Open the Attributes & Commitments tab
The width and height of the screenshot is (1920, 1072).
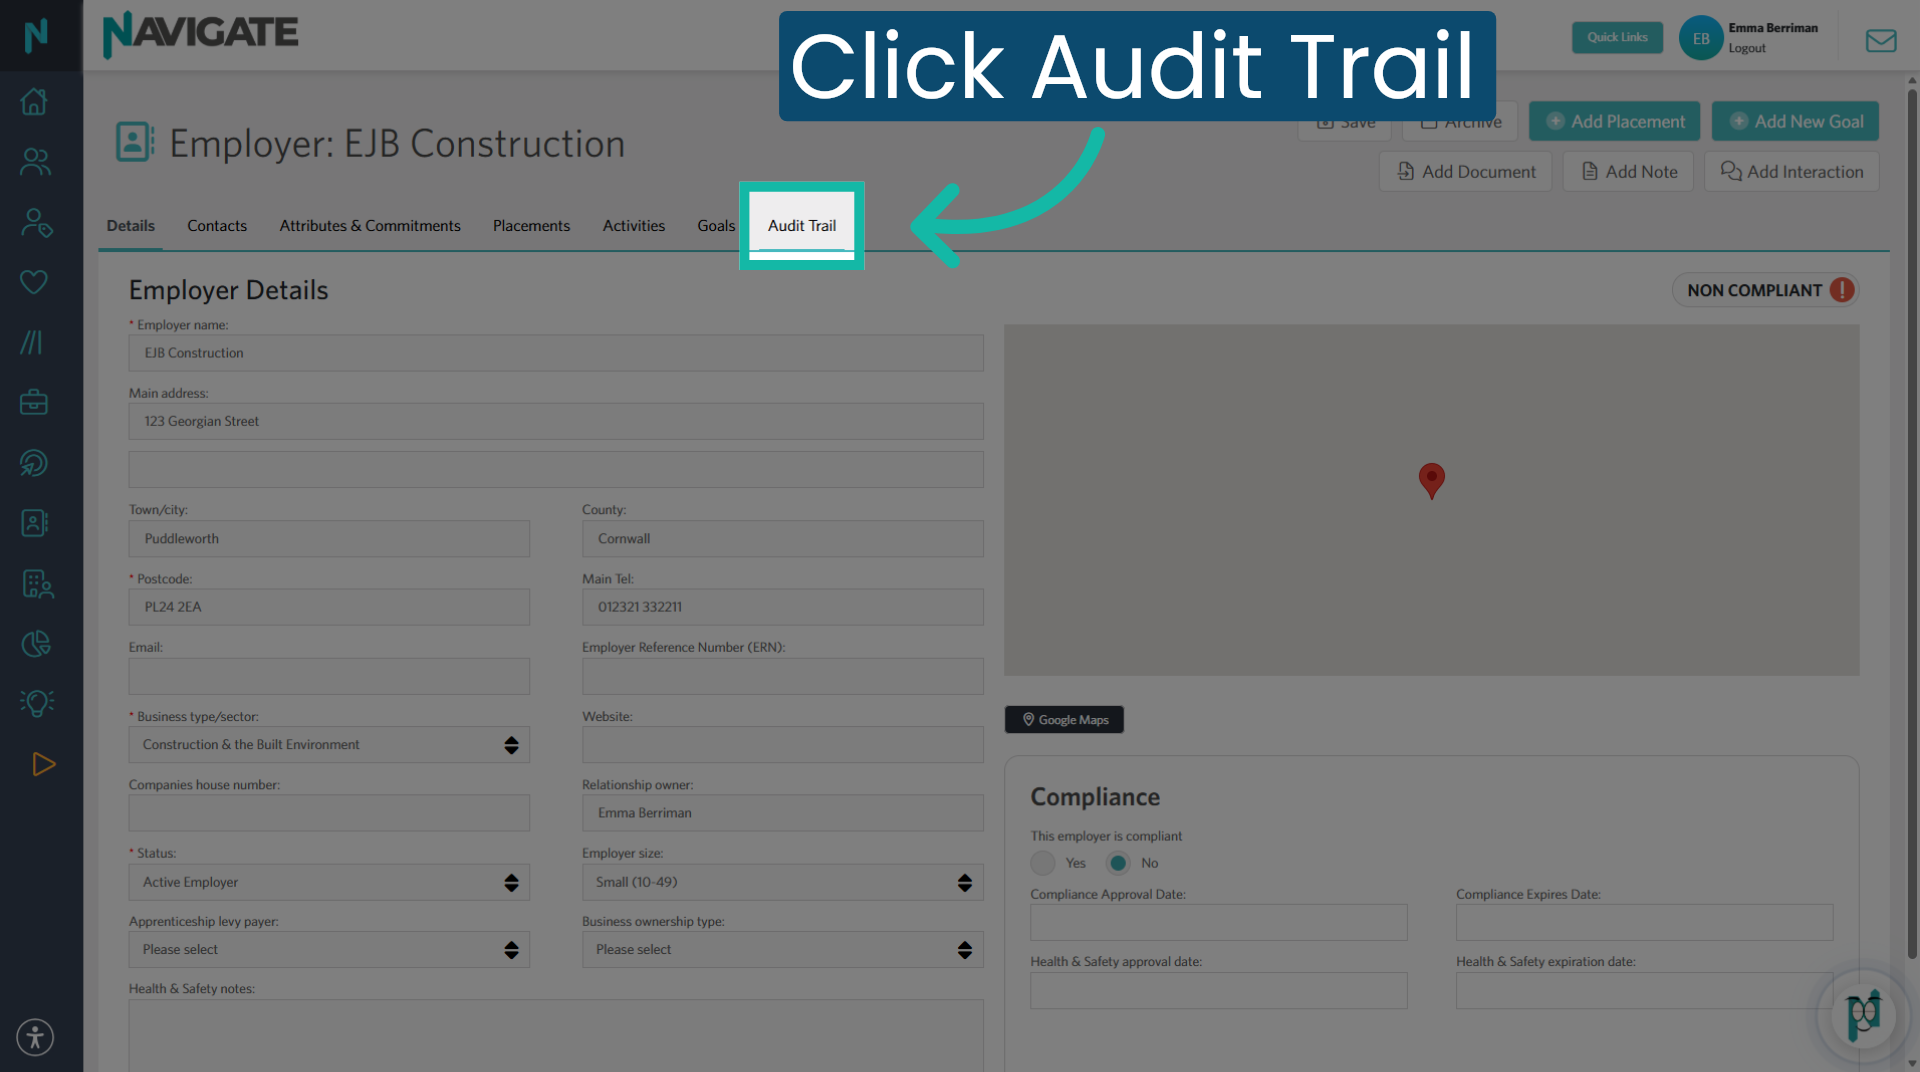pyautogui.click(x=370, y=226)
